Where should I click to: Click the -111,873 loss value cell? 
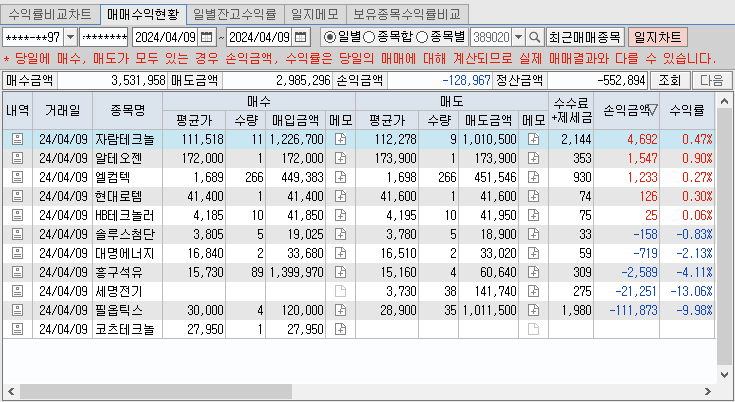click(x=626, y=310)
